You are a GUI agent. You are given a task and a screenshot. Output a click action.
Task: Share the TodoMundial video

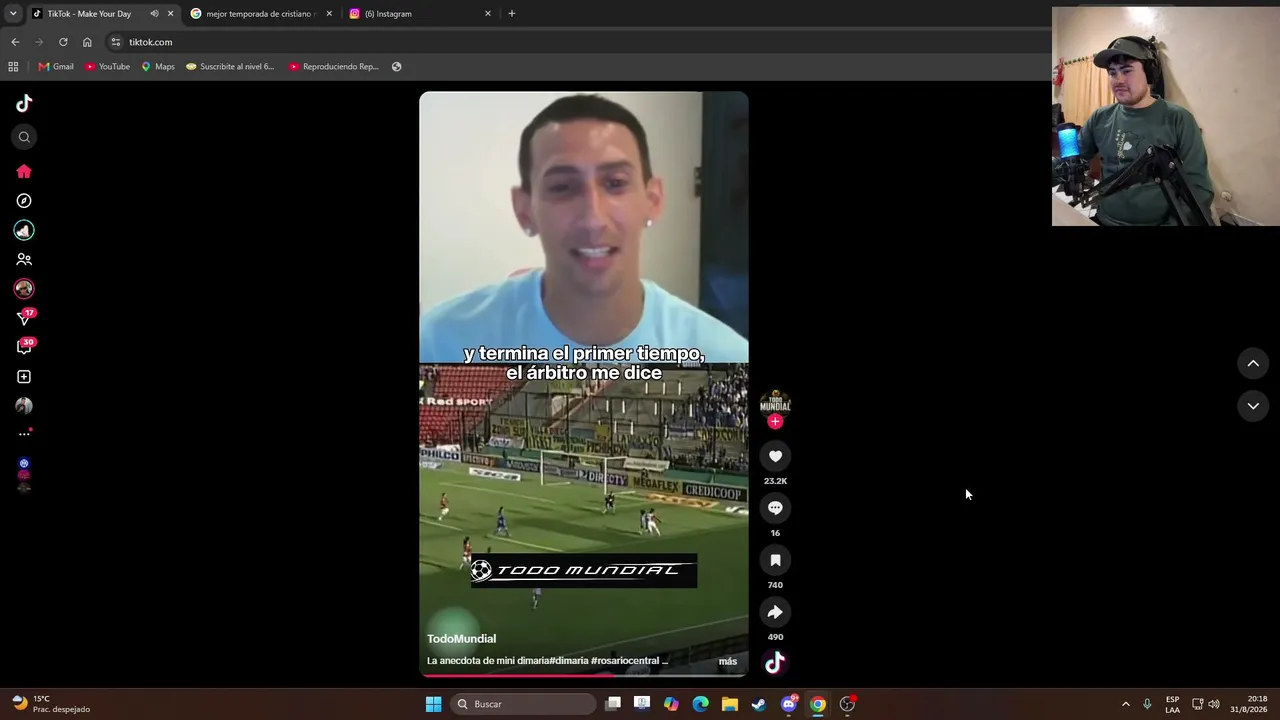(x=775, y=612)
